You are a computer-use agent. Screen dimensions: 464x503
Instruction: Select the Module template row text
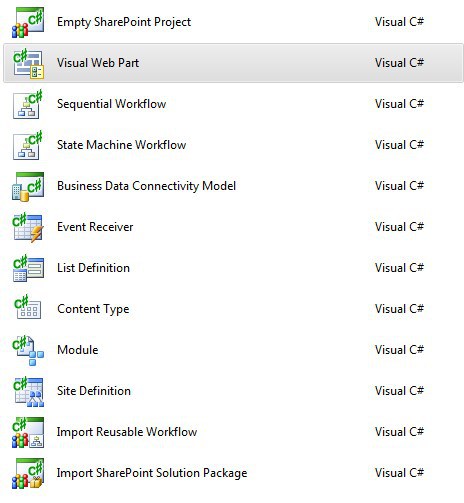[78, 350]
